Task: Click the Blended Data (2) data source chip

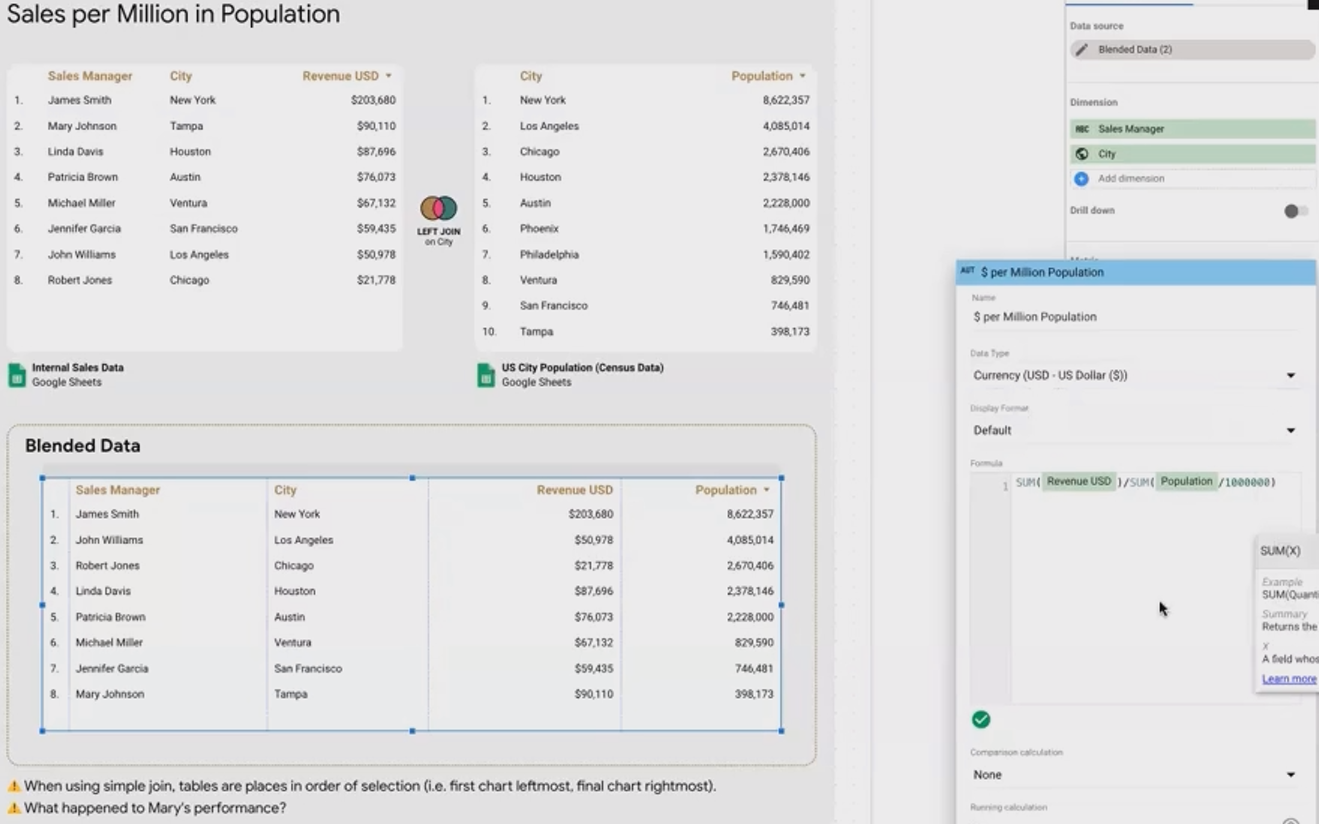Action: 1193,49
